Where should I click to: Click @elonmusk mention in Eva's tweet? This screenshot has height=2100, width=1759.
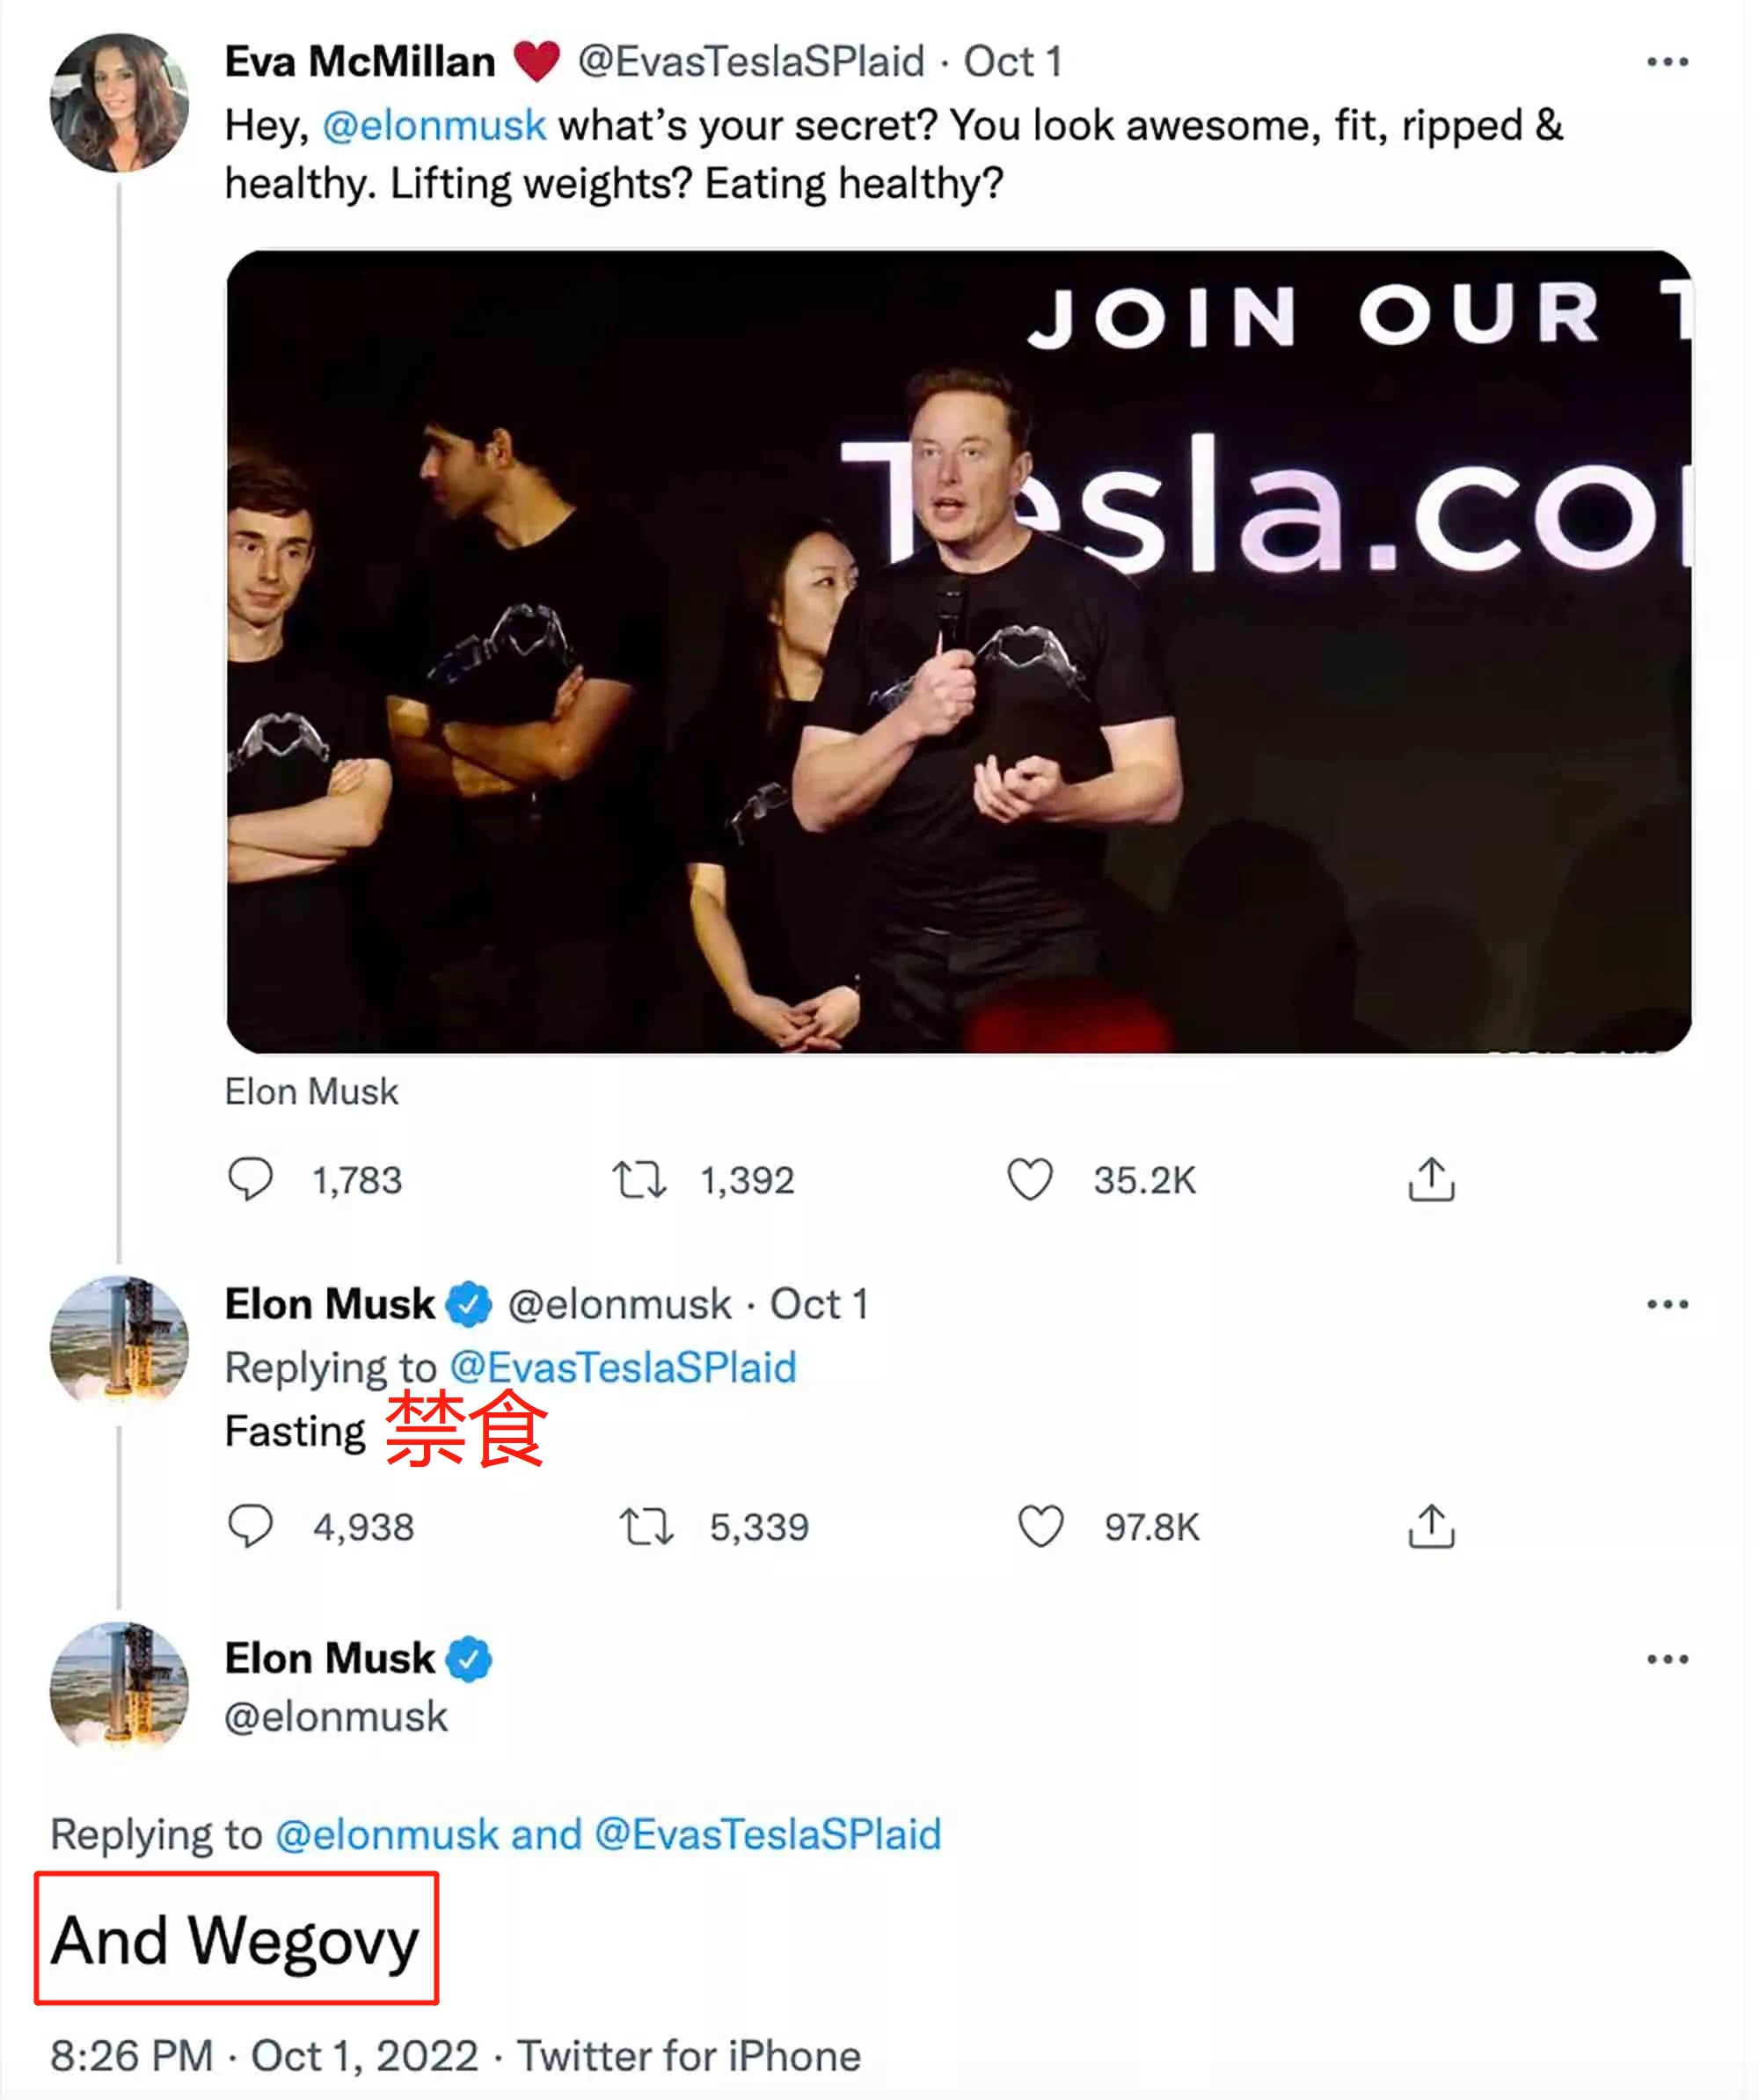coord(434,126)
